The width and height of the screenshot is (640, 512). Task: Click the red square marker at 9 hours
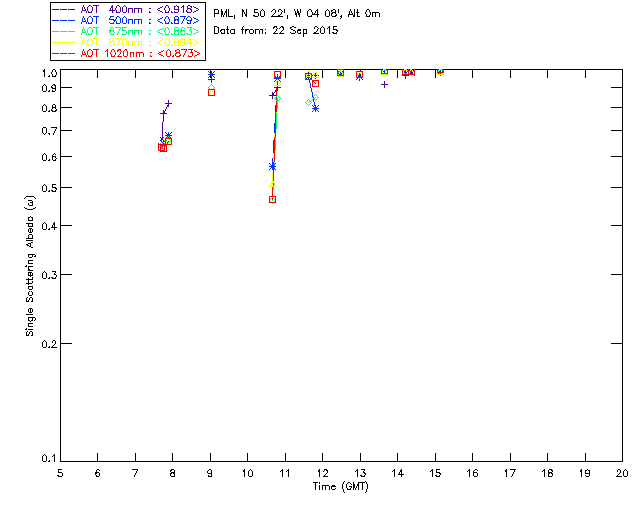point(211,93)
